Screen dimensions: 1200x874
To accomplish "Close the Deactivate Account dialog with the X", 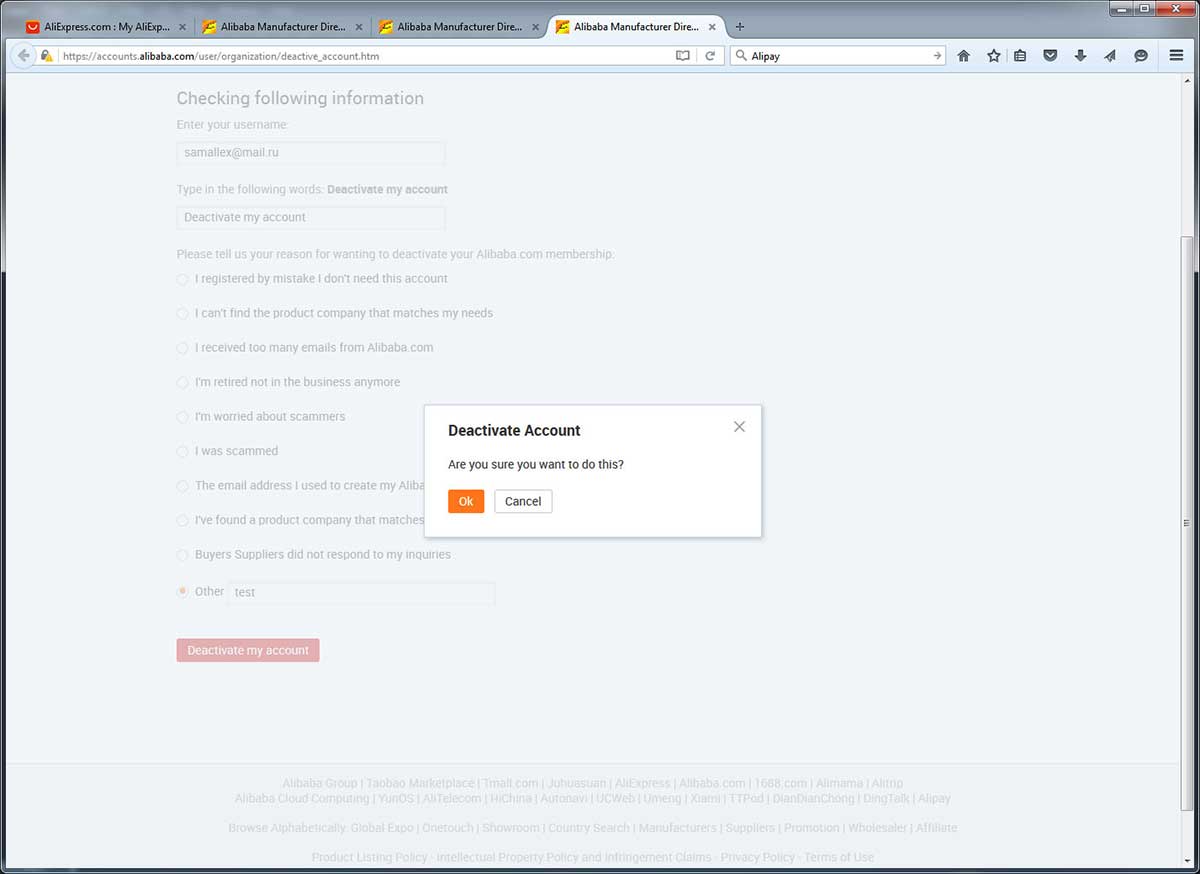I will [739, 427].
